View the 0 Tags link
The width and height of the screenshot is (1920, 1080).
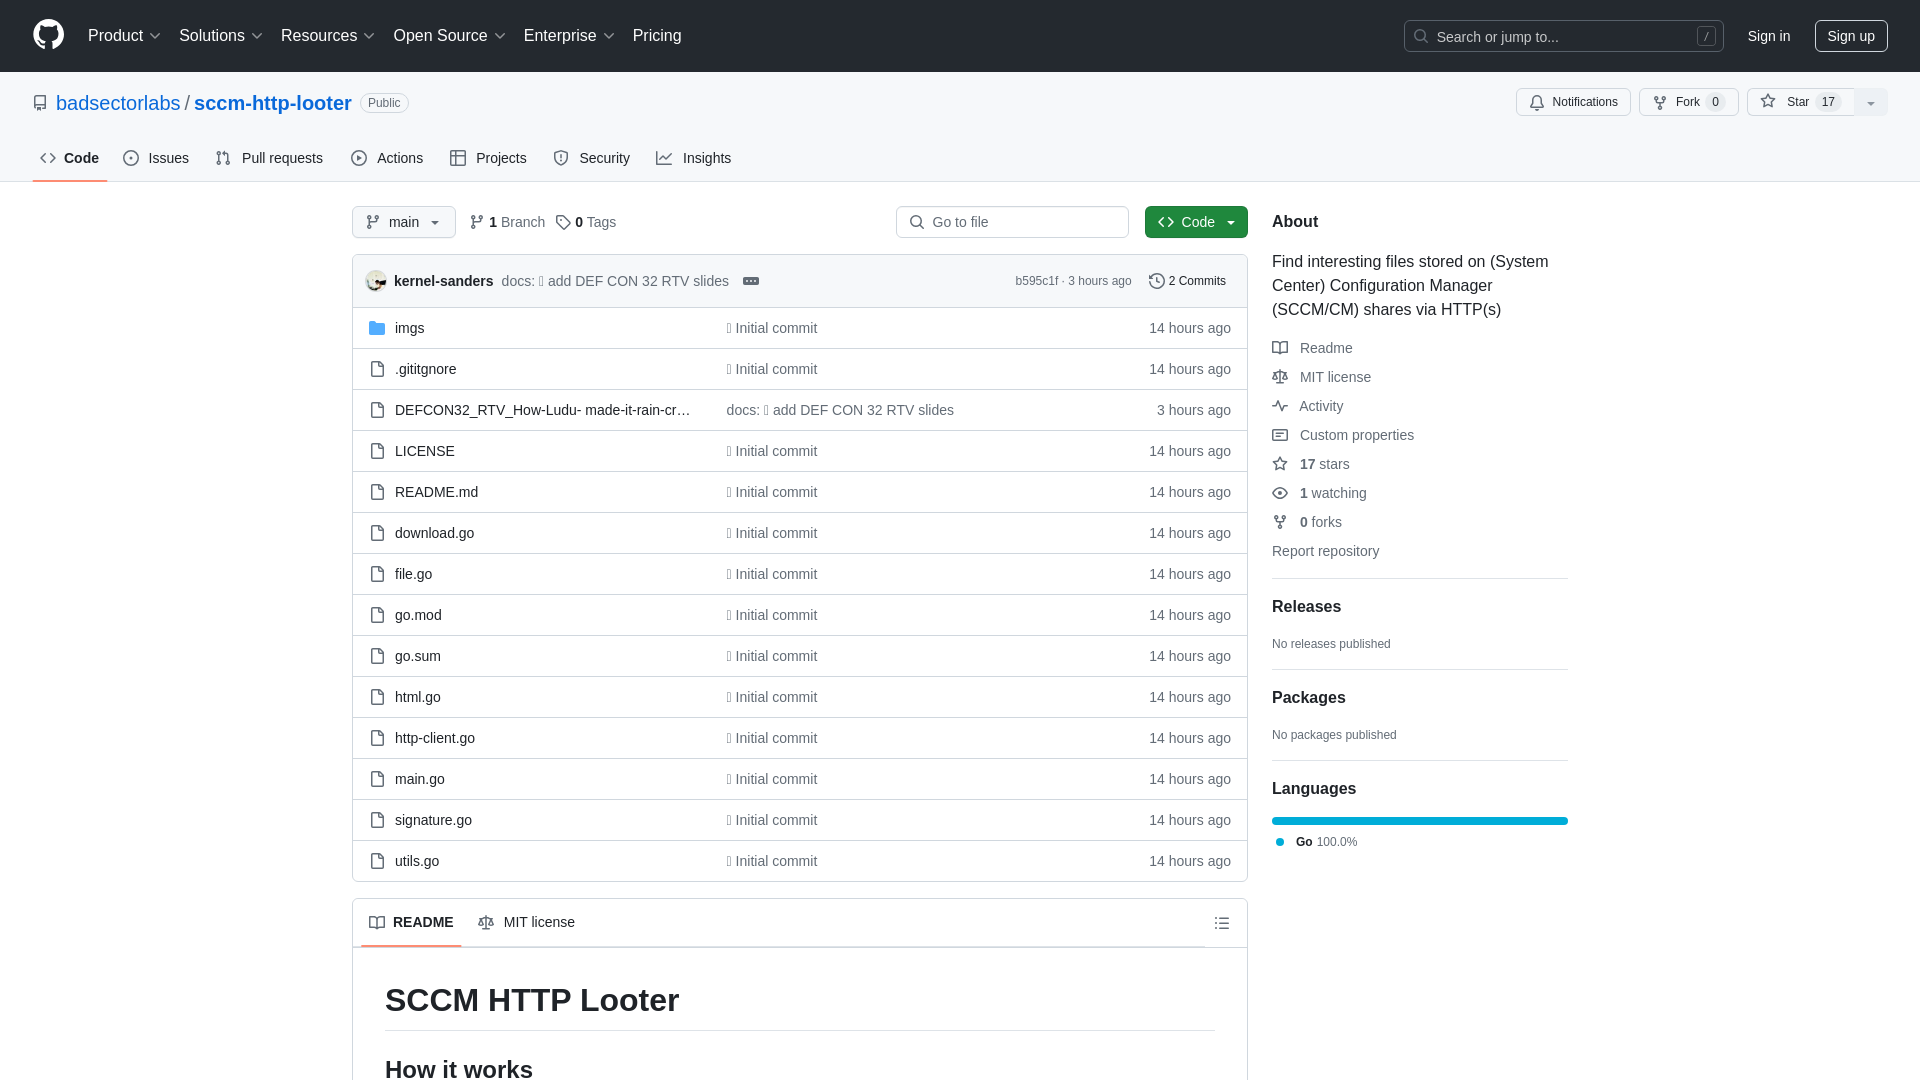[586, 222]
